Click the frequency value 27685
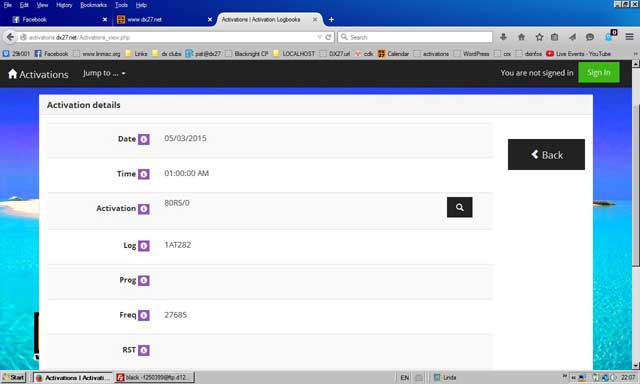640x384 pixels. click(176, 315)
